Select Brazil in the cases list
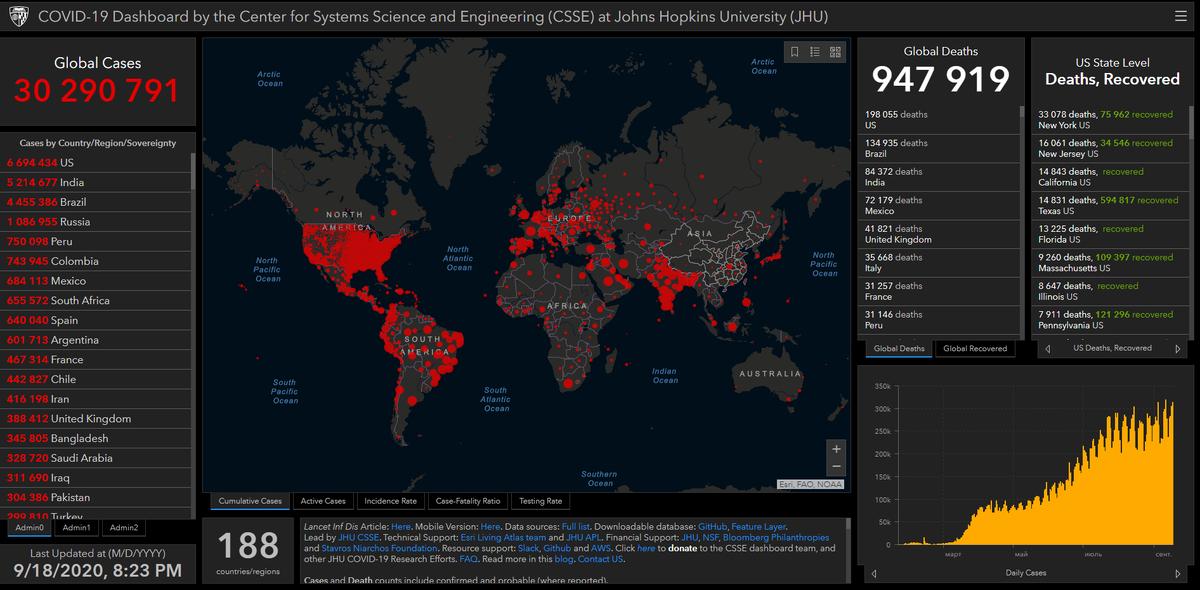 pyautogui.click(x=96, y=202)
